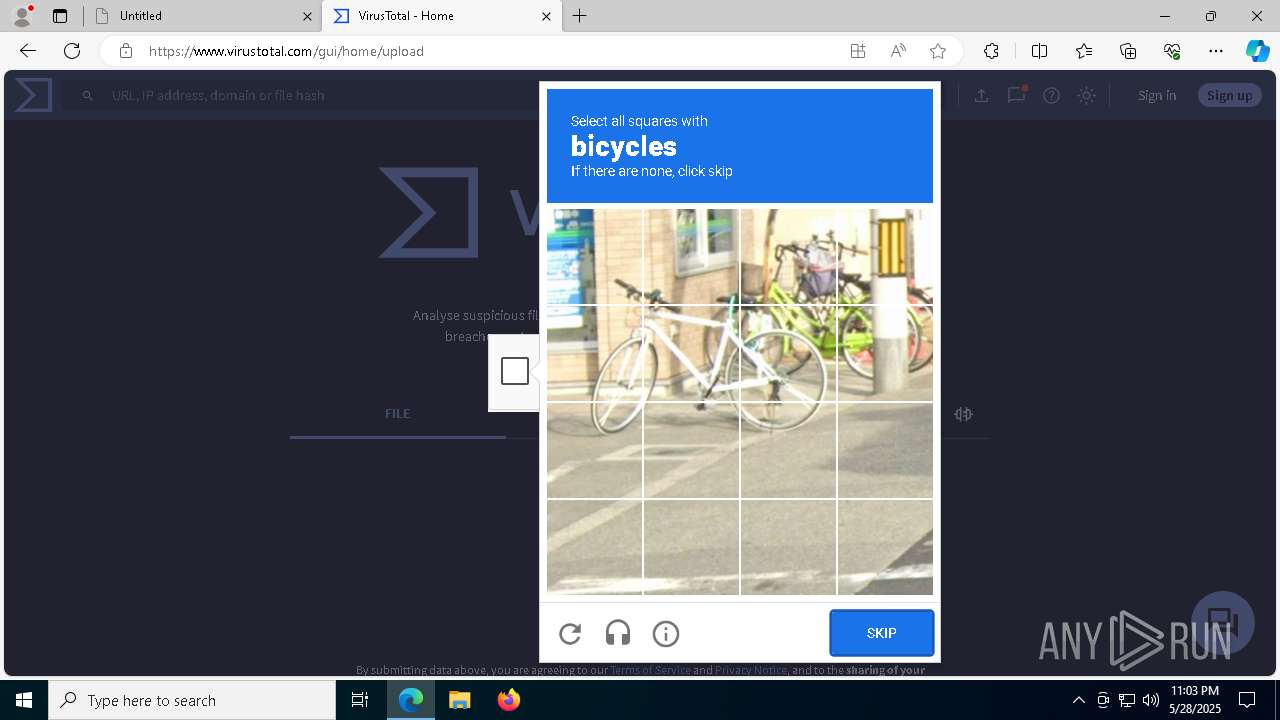This screenshot has width=1280, height=720.
Task: Open Copilot sidebar icon
Action: click(1257, 51)
